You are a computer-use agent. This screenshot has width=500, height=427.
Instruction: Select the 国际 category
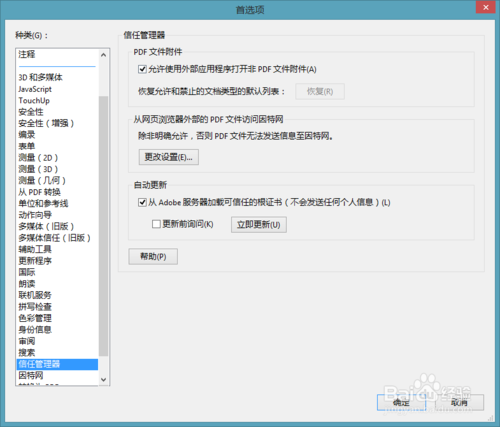(x=57, y=272)
